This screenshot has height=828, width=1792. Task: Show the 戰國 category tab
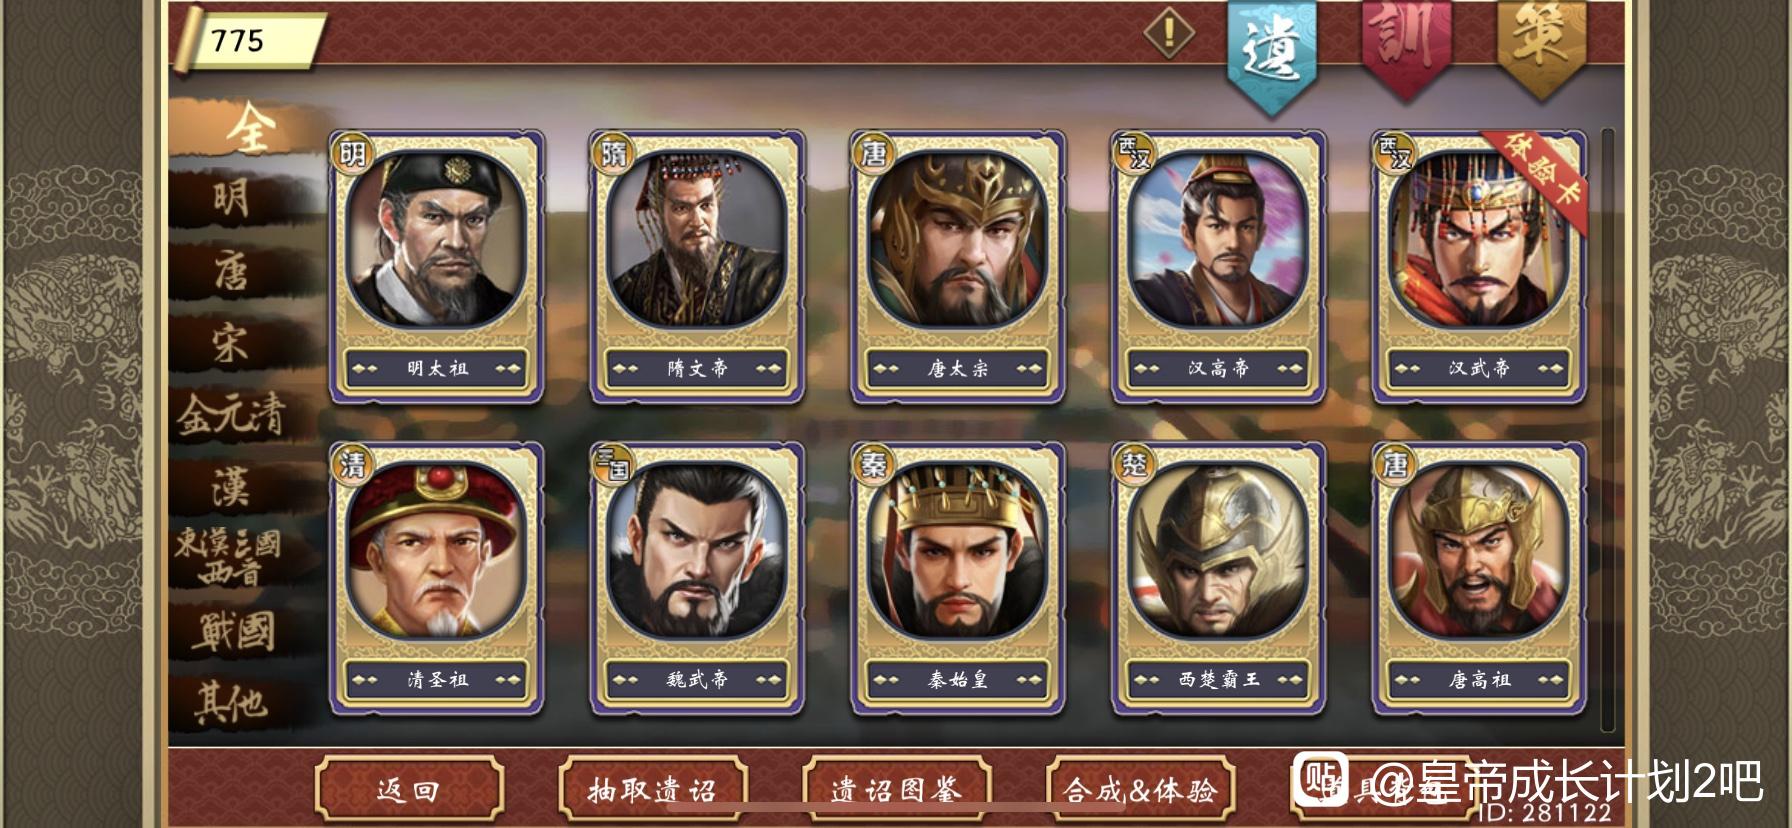232,631
